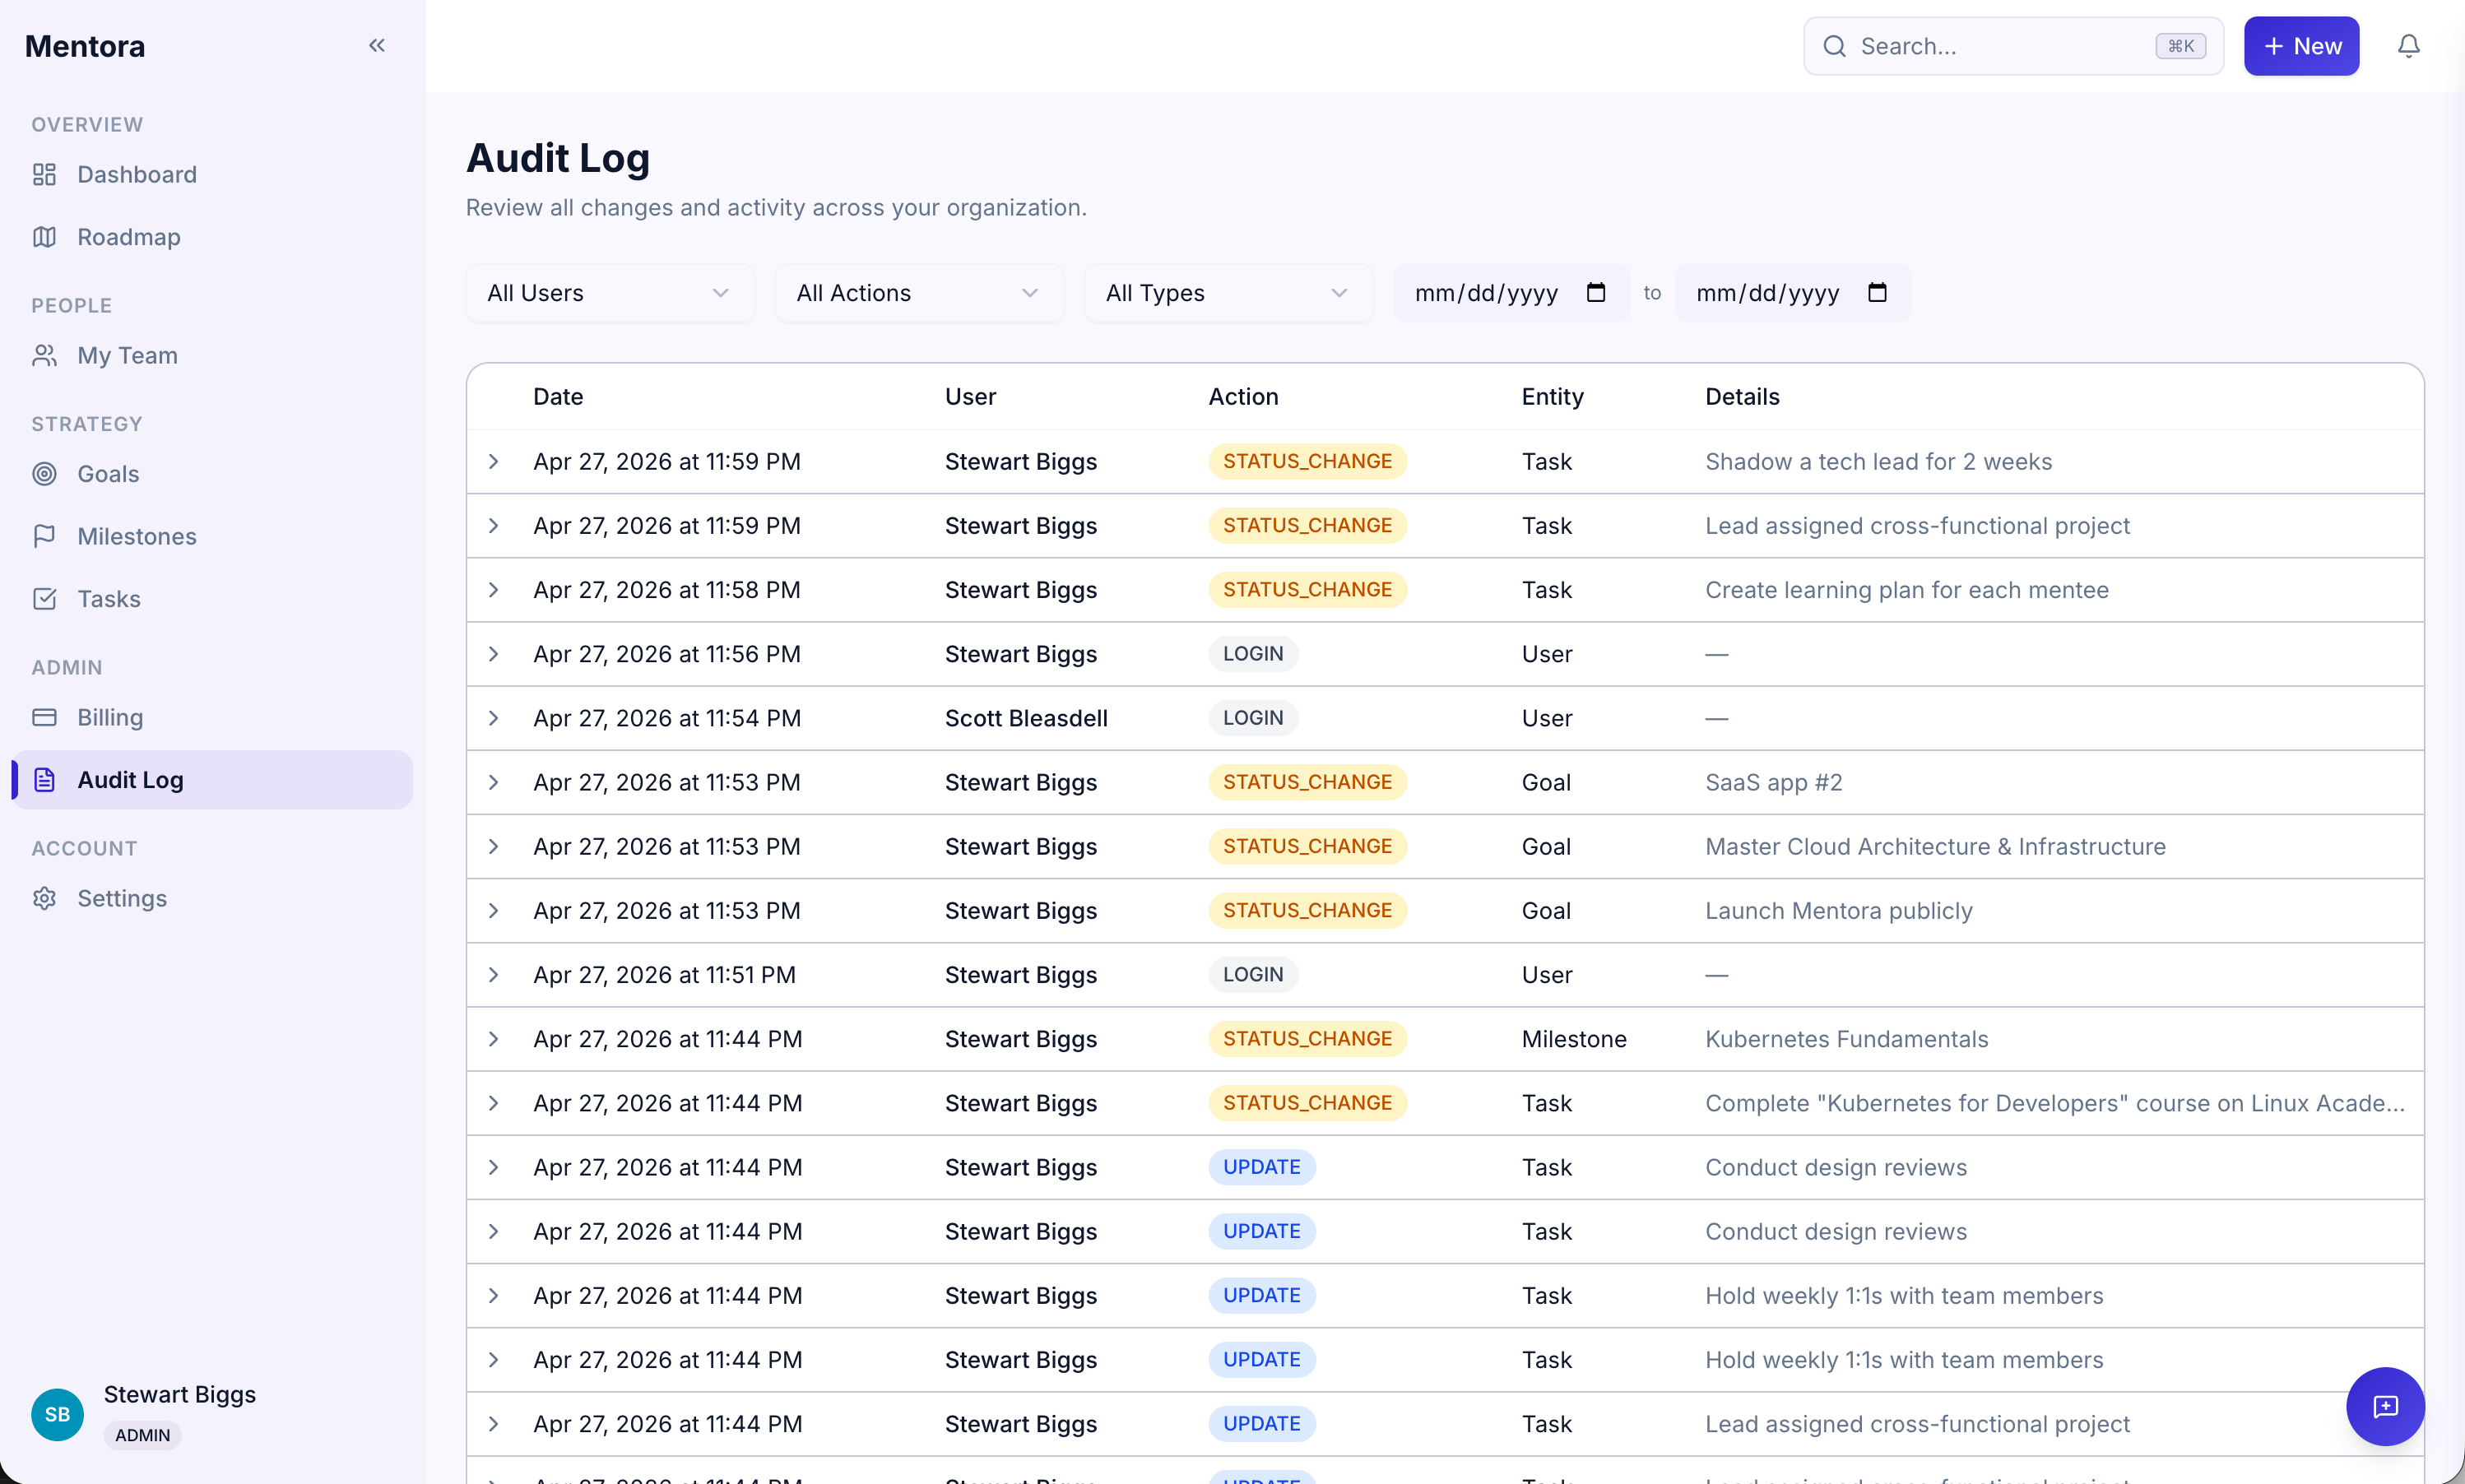Screen dimensions: 2465x1484
Task: Click the Tasks checkbox icon
Action: pos(44,599)
